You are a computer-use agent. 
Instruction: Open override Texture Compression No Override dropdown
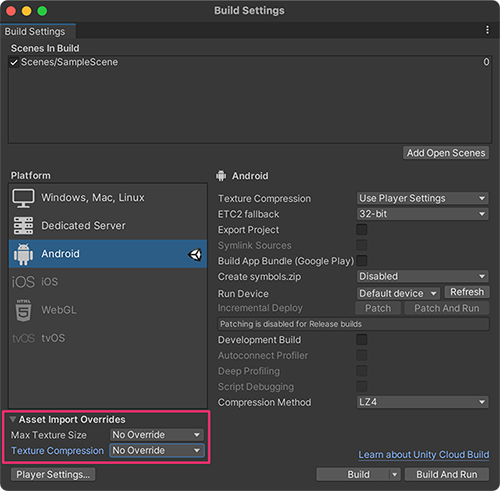[156, 450]
